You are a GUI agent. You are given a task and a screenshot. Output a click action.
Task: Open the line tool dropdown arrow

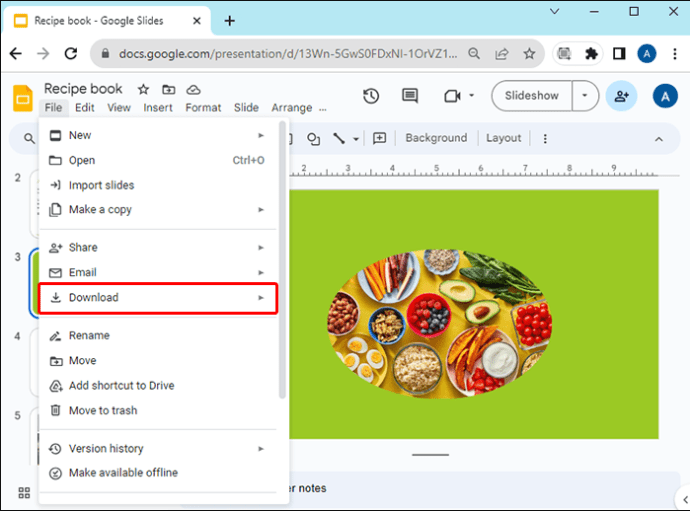tap(356, 140)
